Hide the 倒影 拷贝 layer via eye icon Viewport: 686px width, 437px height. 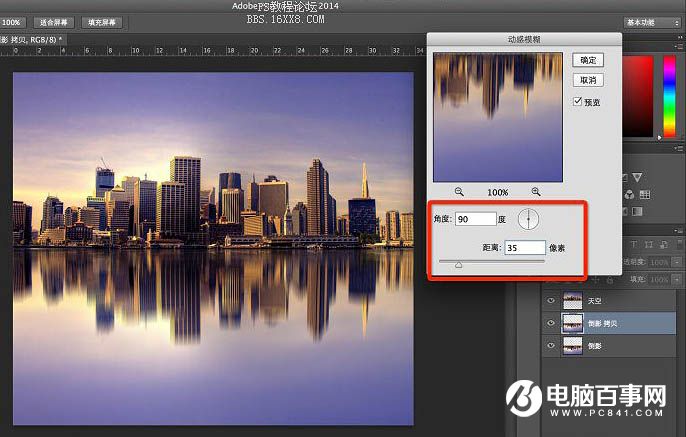551,323
